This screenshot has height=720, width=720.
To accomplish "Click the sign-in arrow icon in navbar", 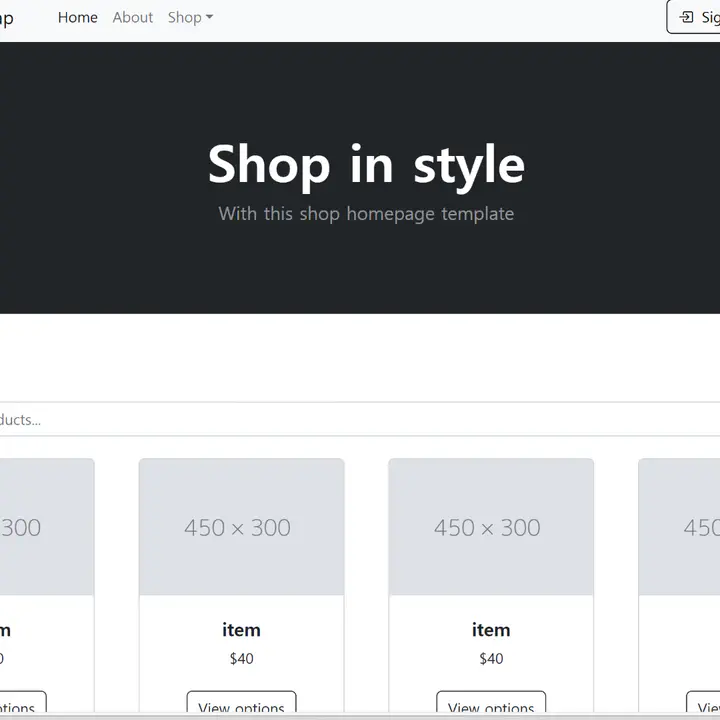I will click(x=686, y=17).
